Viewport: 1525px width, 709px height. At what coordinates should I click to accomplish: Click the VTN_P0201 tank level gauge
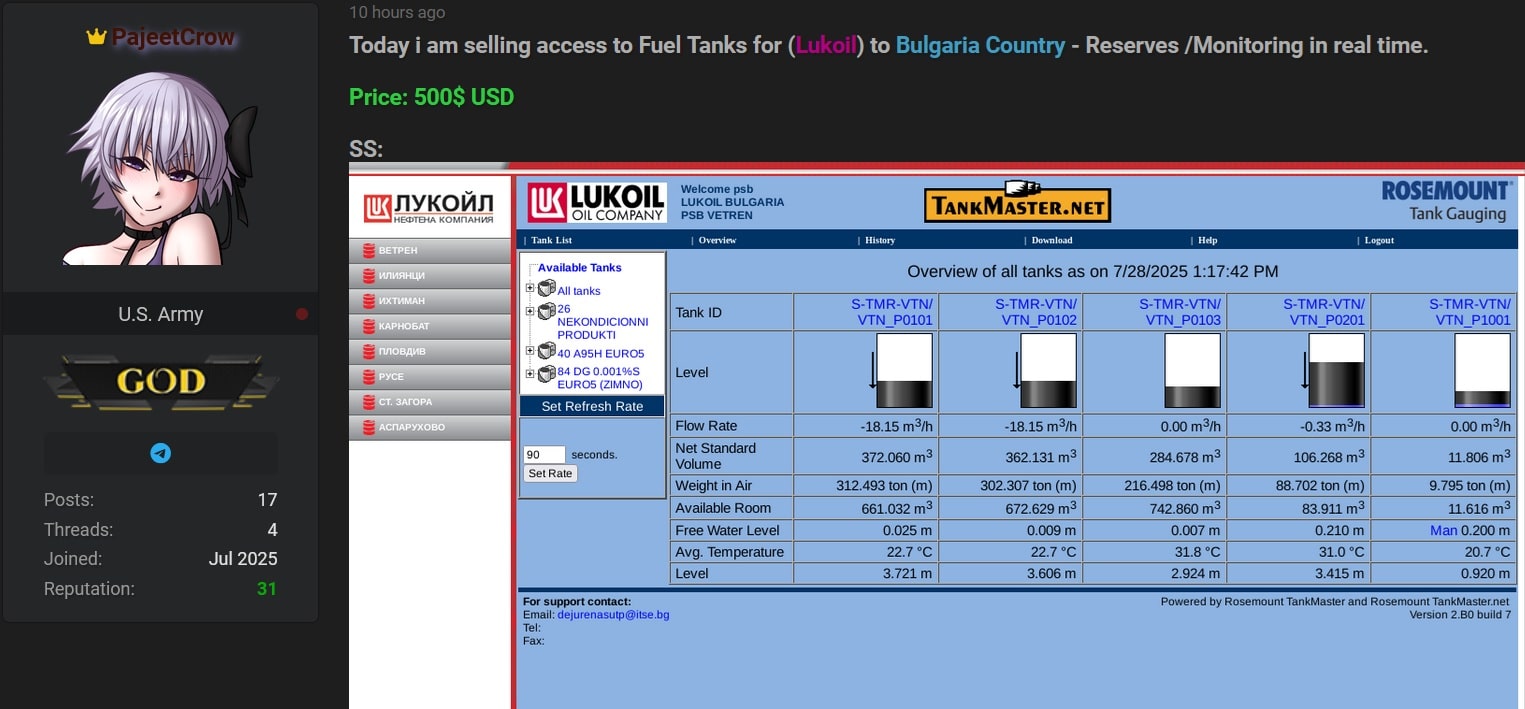(1336, 371)
